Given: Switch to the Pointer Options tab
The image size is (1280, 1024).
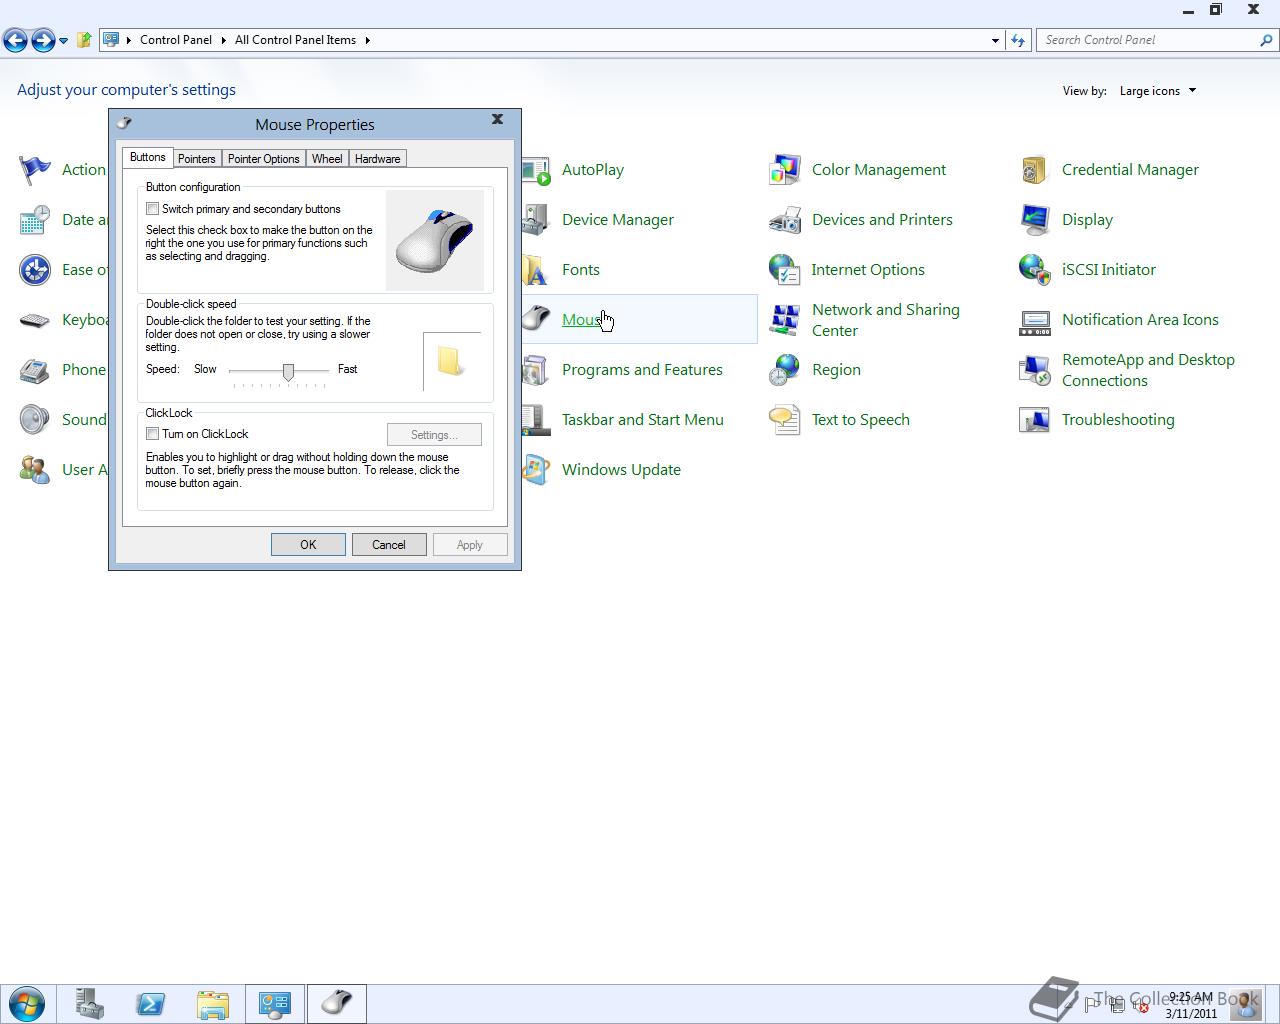Looking at the screenshot, I should (x=263, y=159).
